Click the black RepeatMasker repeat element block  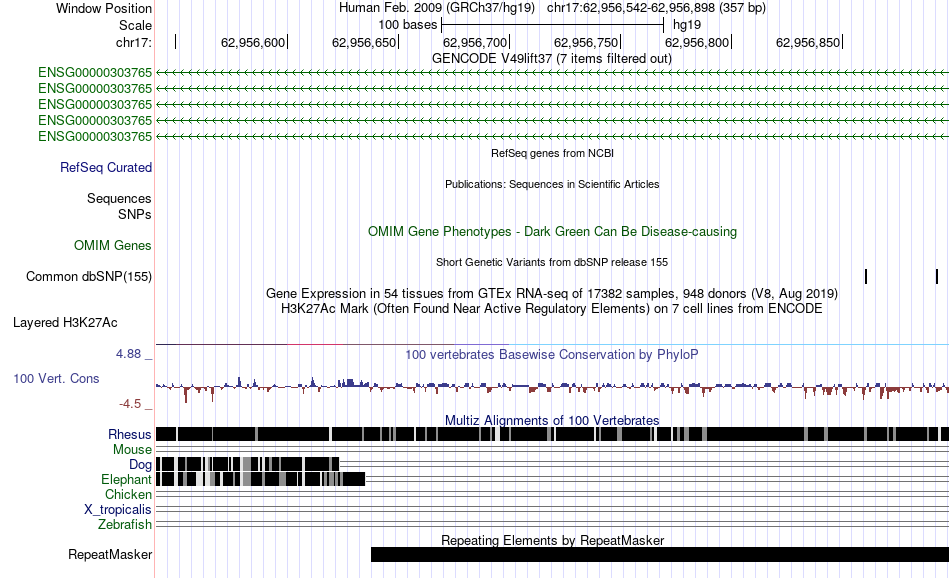(x=660, y=554)
